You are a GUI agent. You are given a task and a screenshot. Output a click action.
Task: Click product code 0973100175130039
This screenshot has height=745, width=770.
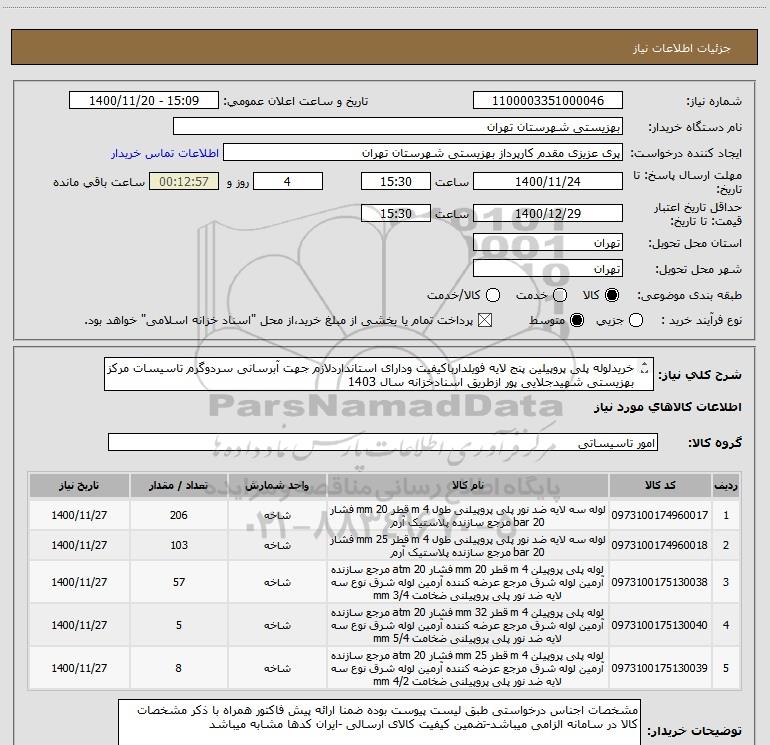coord(660,668)
